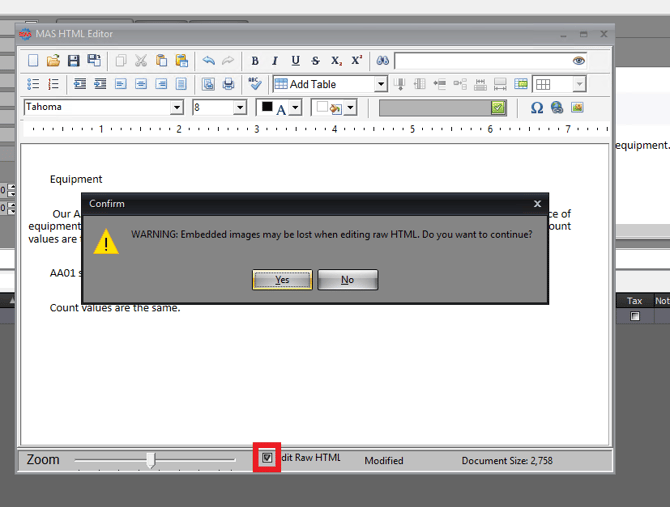The width and height of the screenshot is (670, 507).
Task: Open the Tahoma font name dropdown
Action: [177, 108]
